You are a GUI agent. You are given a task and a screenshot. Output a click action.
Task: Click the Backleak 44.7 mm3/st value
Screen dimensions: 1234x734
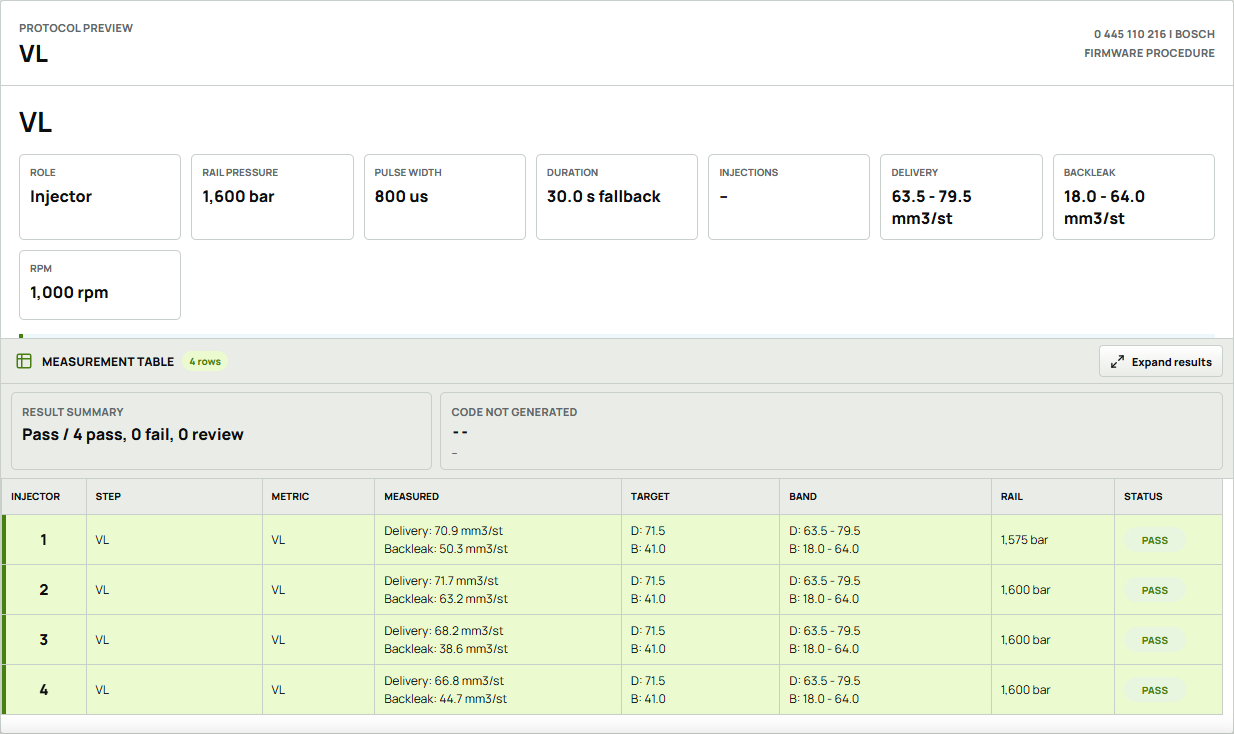point(445,699)
